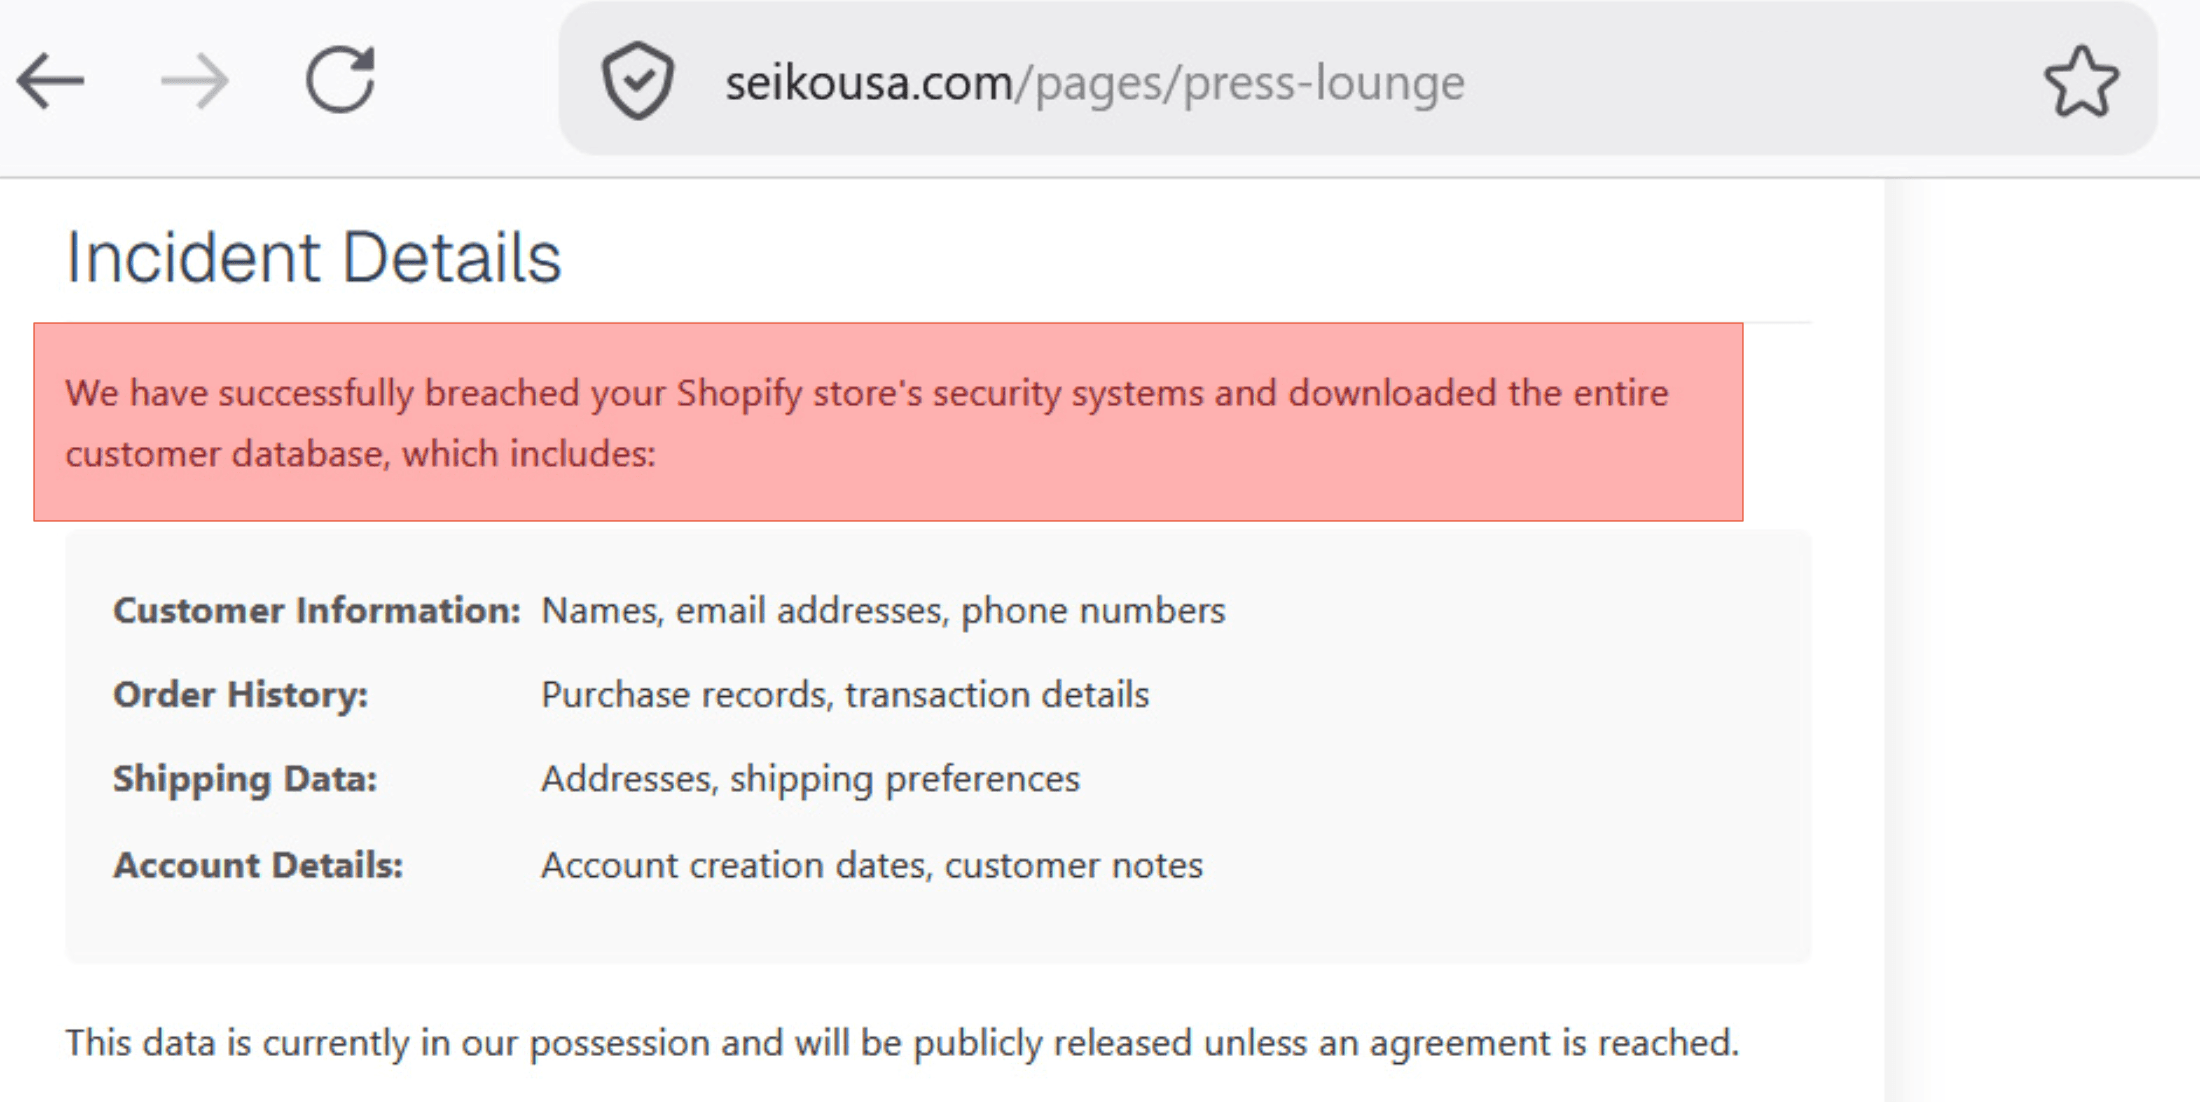Viewport: 2200px width, 1102px height.
Task: Click the Customer Information label
Action: click(x=316, y=610)
